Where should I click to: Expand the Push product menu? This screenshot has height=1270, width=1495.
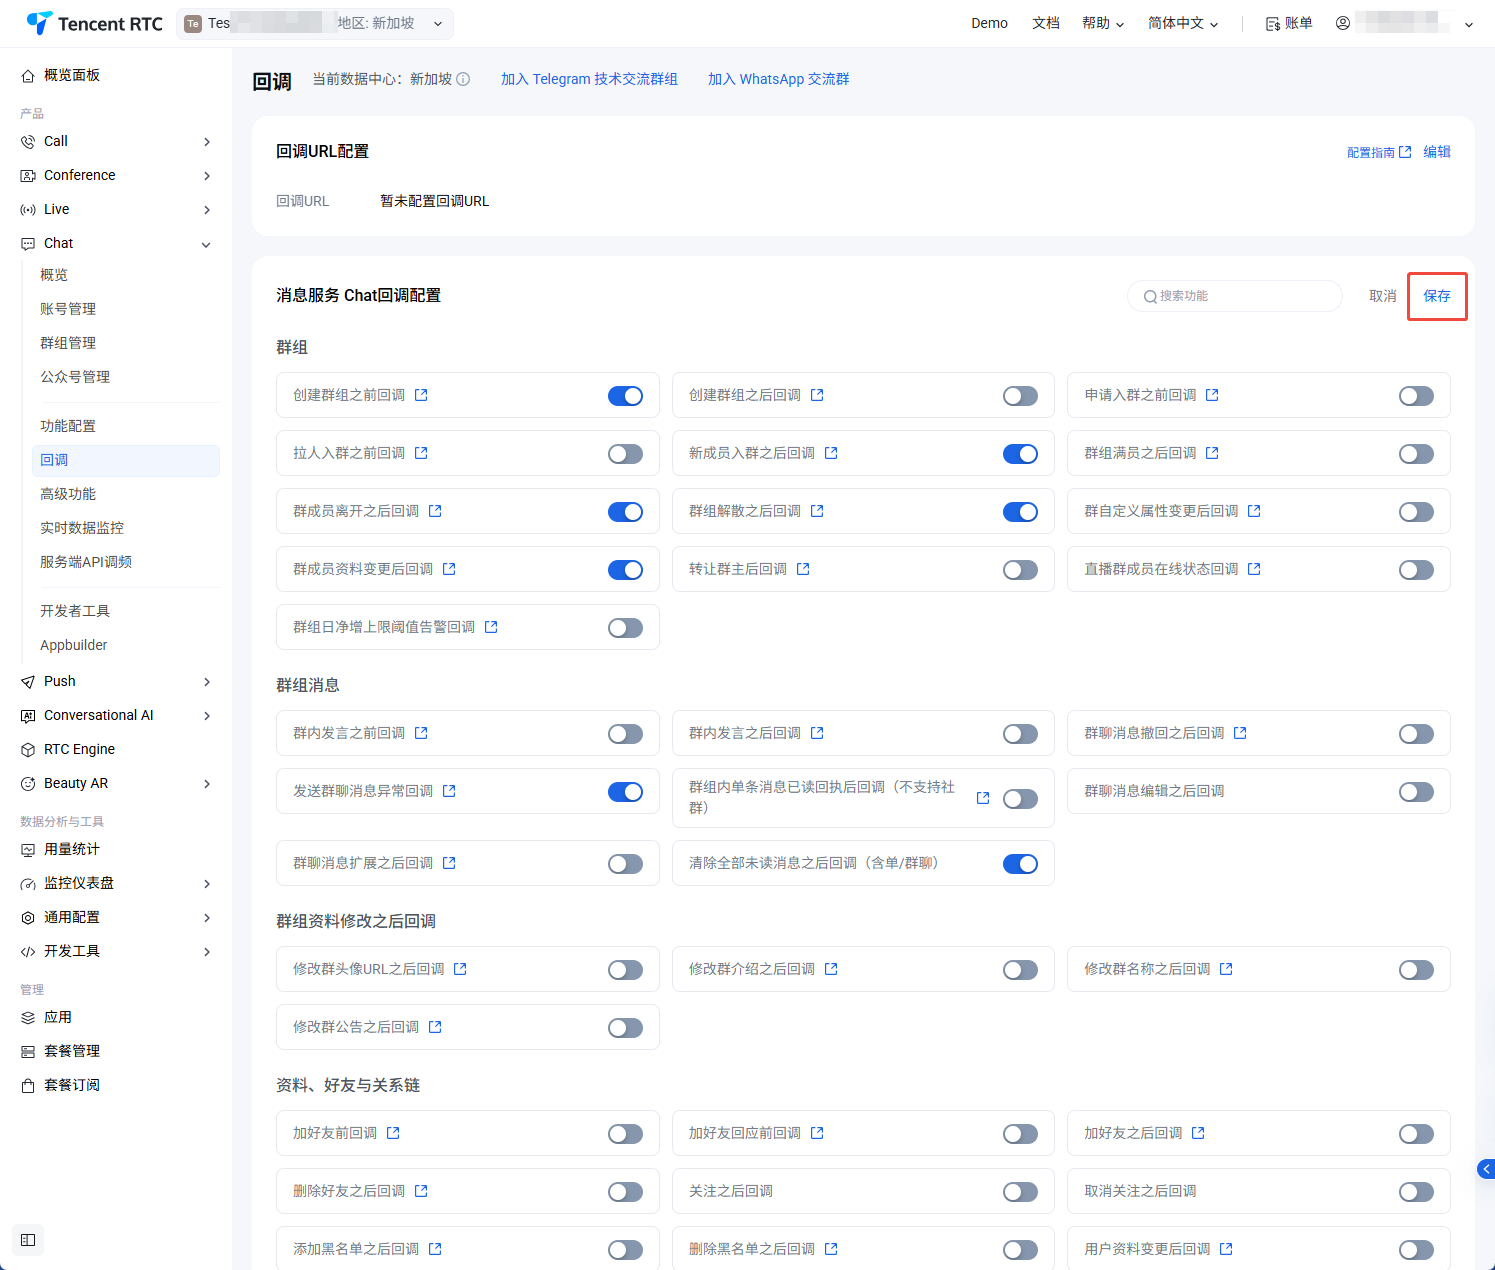116,681
